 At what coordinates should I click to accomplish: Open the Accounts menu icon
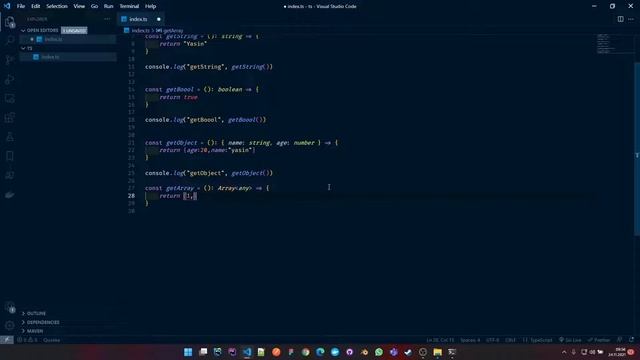pos(9,307)
